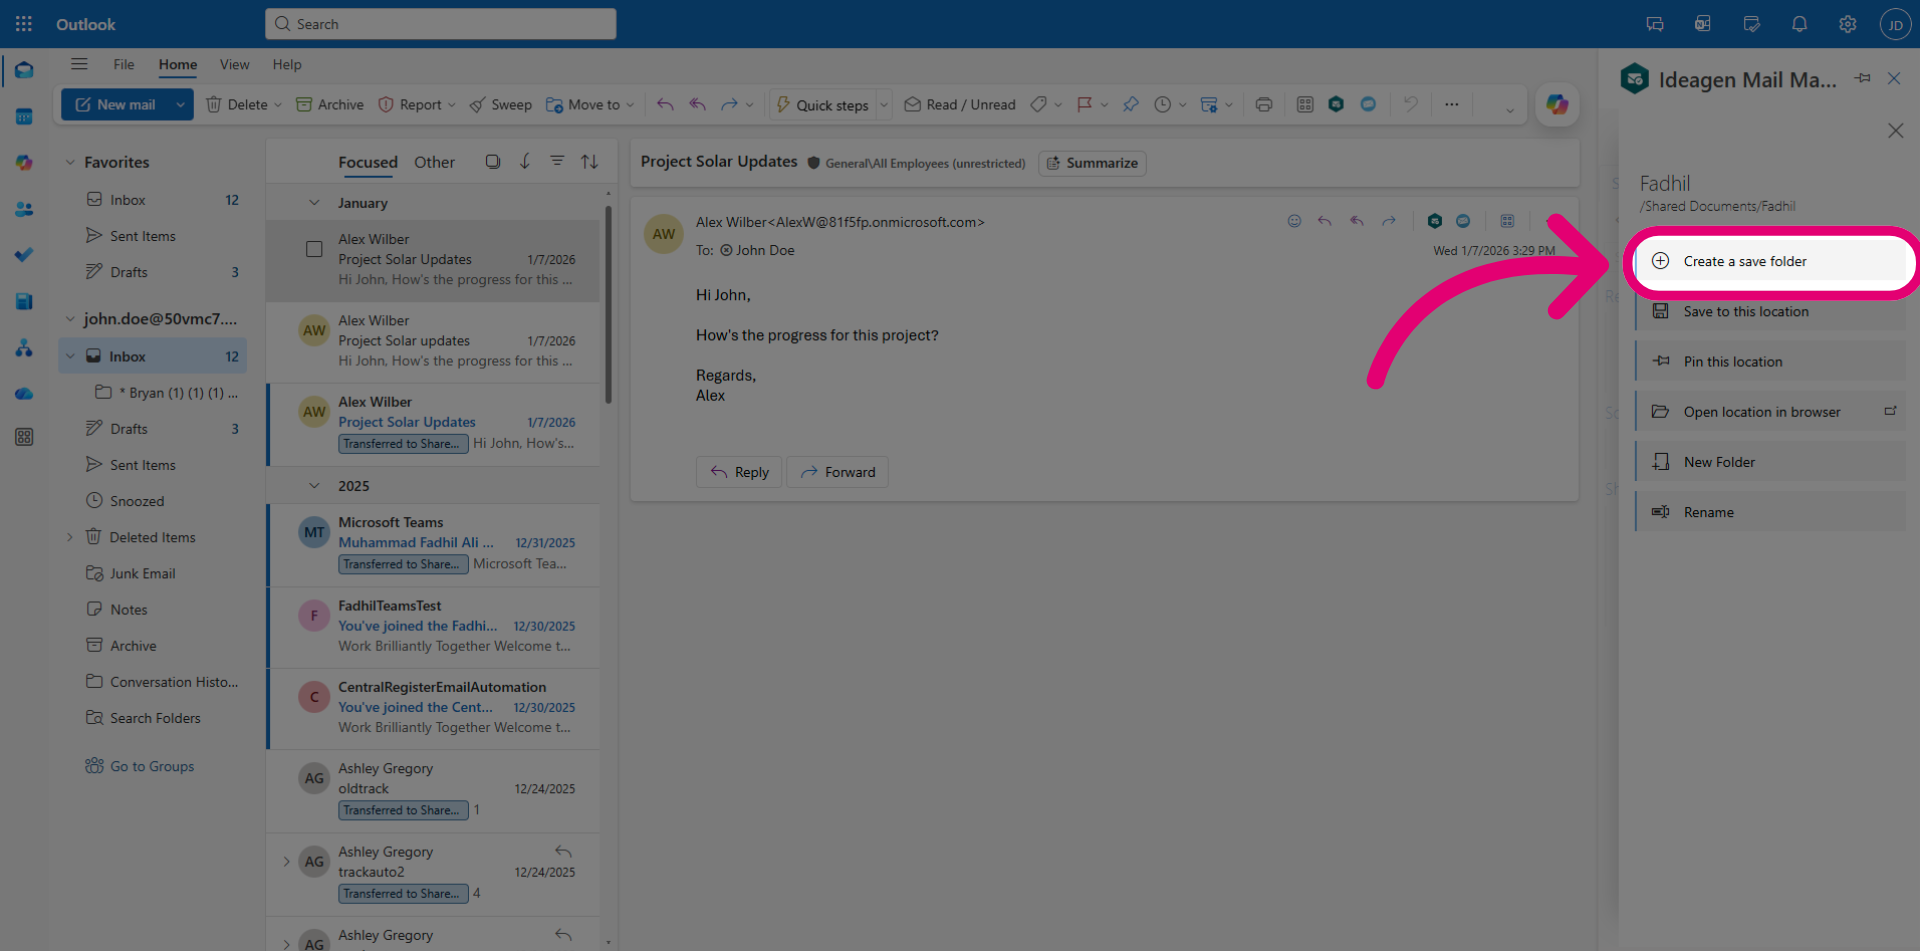The image size is (1920, 951).
Task: Toggle the navigation pane hamburger icon
Action: [79, 64]
